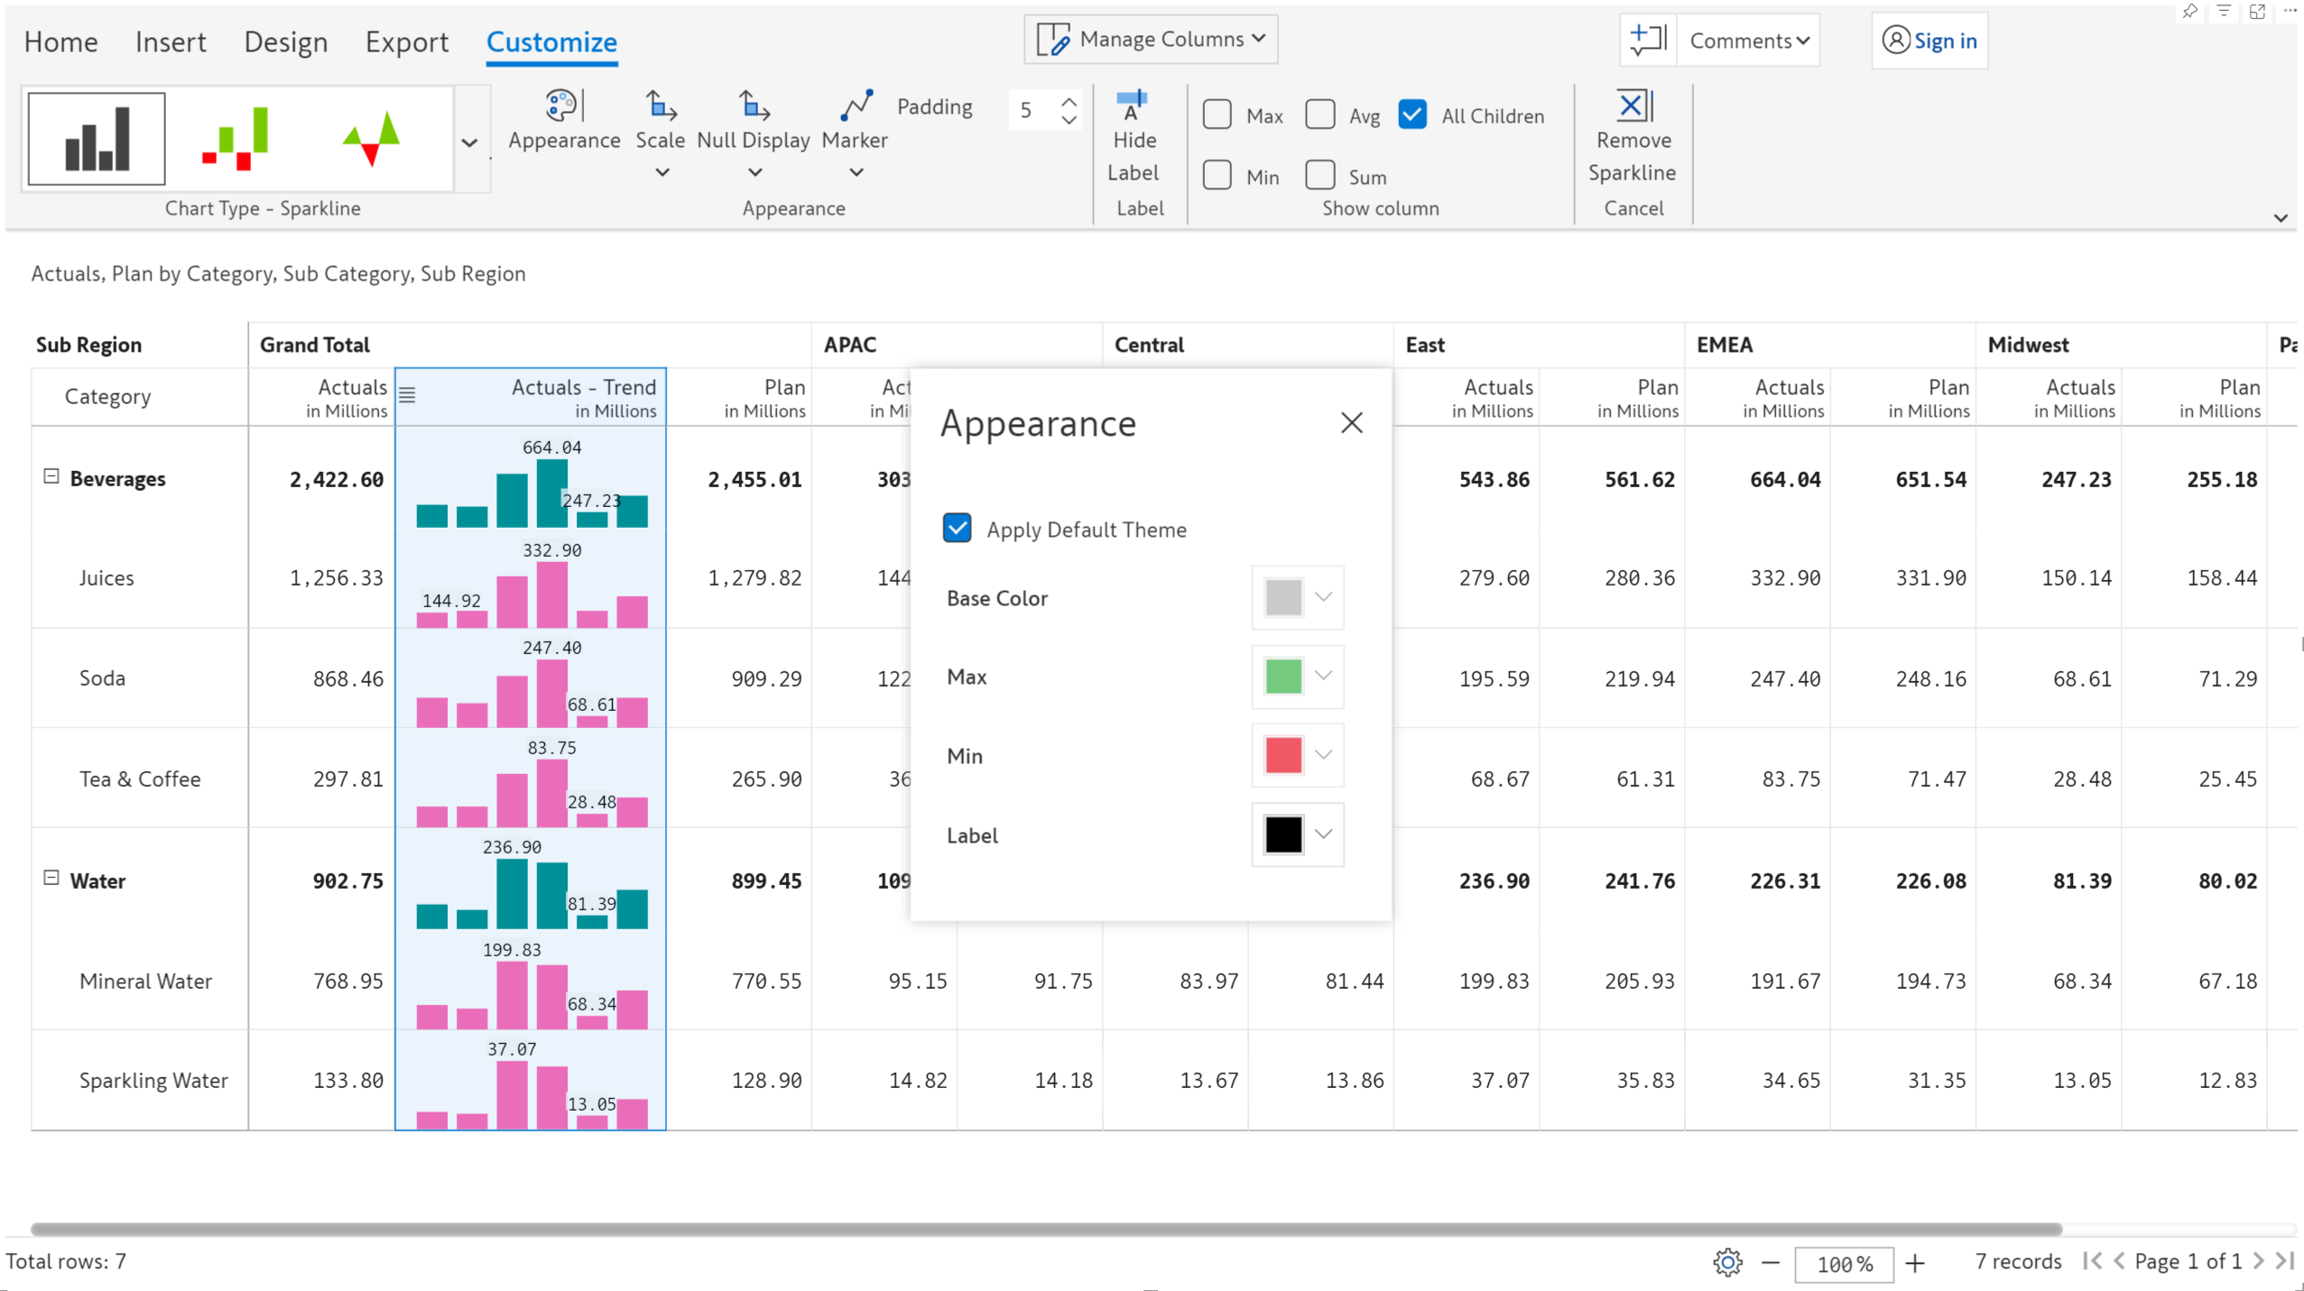Click the Null Display icon

(753, 106)
